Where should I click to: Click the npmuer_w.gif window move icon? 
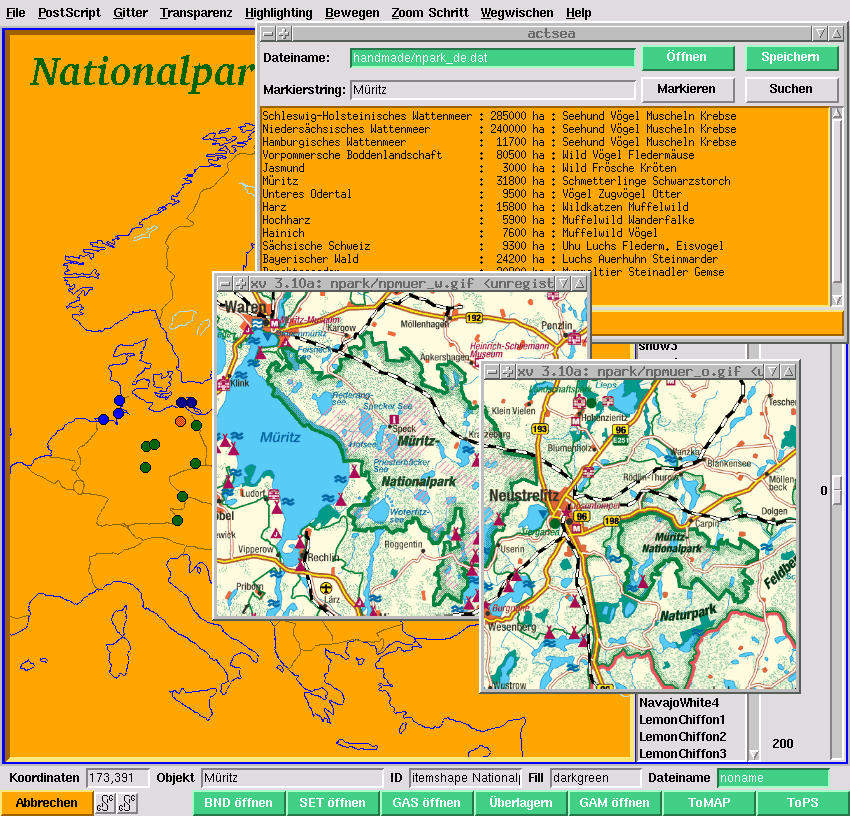tap(241, 283)
